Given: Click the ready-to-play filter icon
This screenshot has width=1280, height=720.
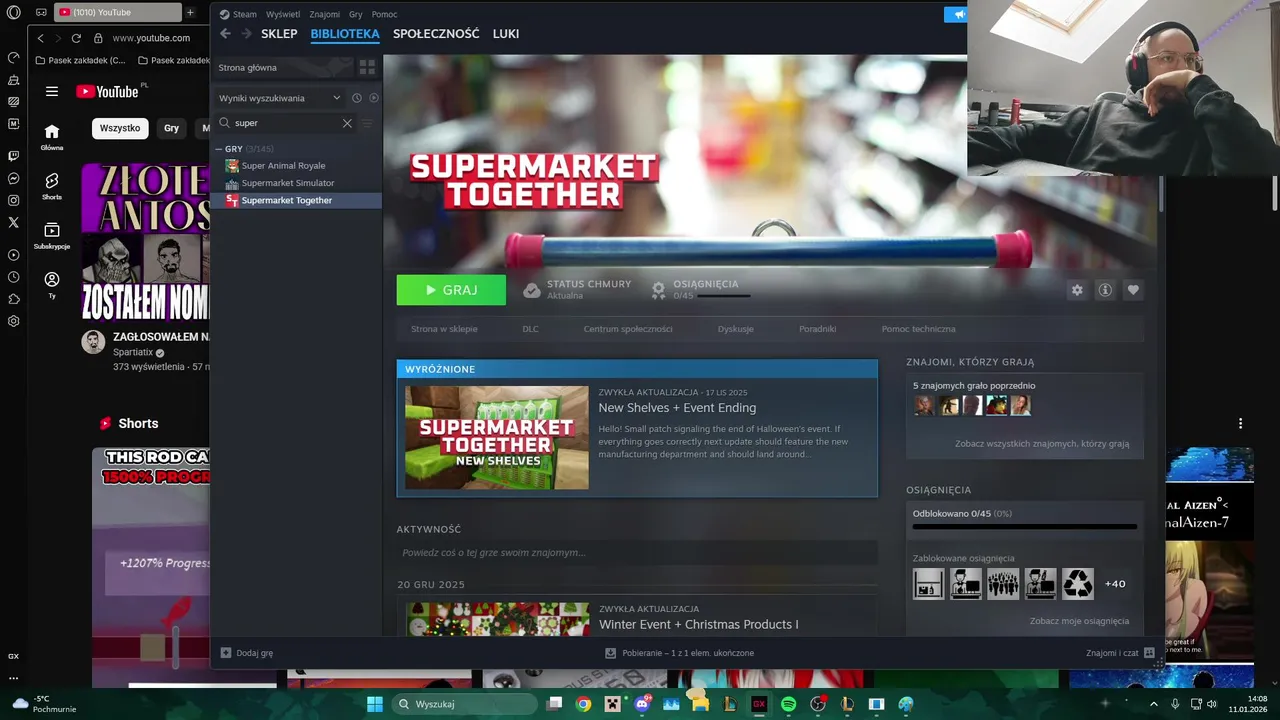Looking at the screenshot, I should coord(373,98).
